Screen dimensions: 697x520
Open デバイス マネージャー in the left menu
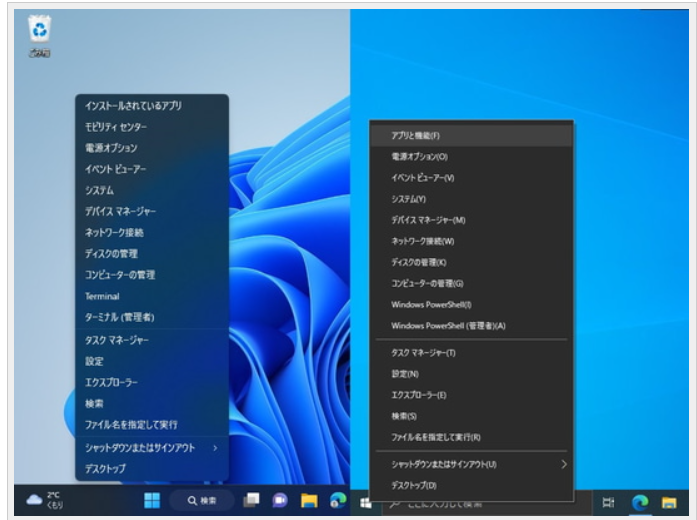(152, 212)
